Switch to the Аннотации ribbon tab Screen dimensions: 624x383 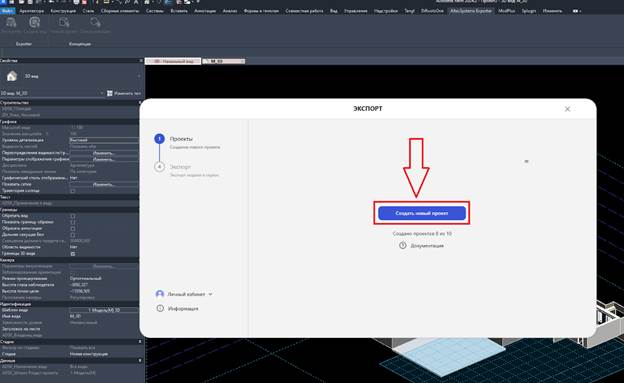(x=205, y=11)
